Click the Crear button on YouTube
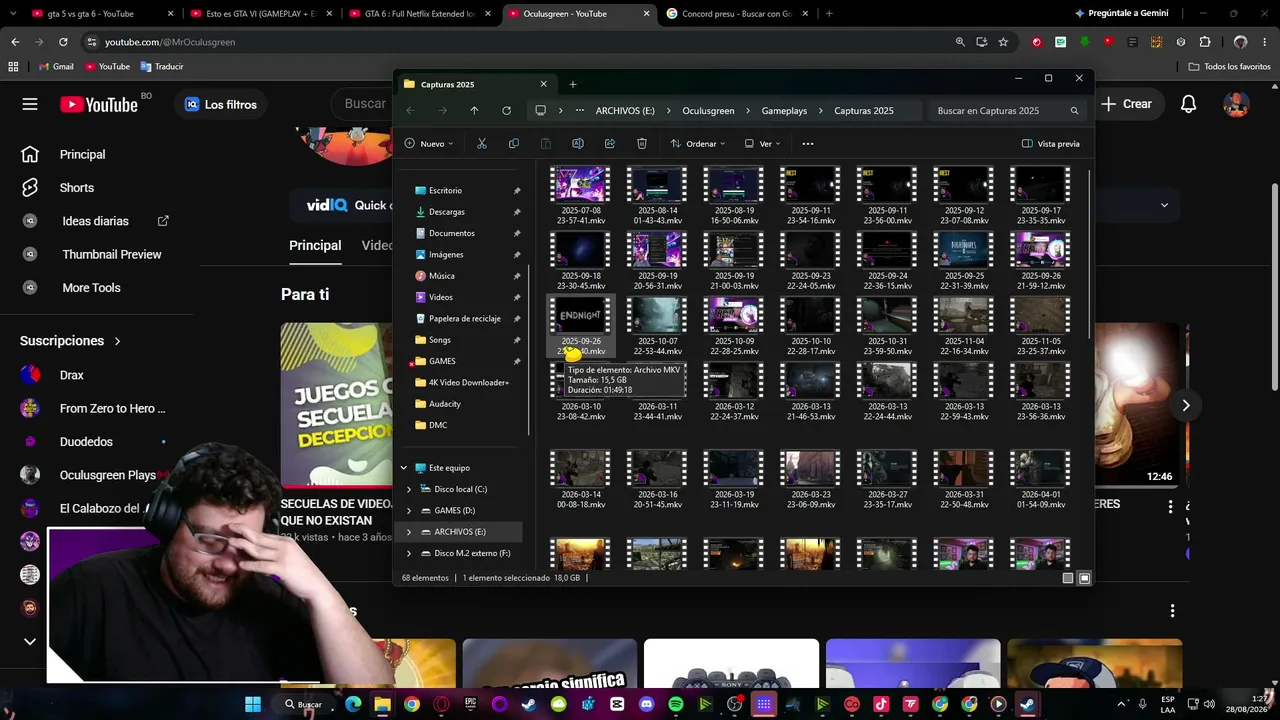This screenshot has height=720, width=1280. click(x=1127, y=104)
